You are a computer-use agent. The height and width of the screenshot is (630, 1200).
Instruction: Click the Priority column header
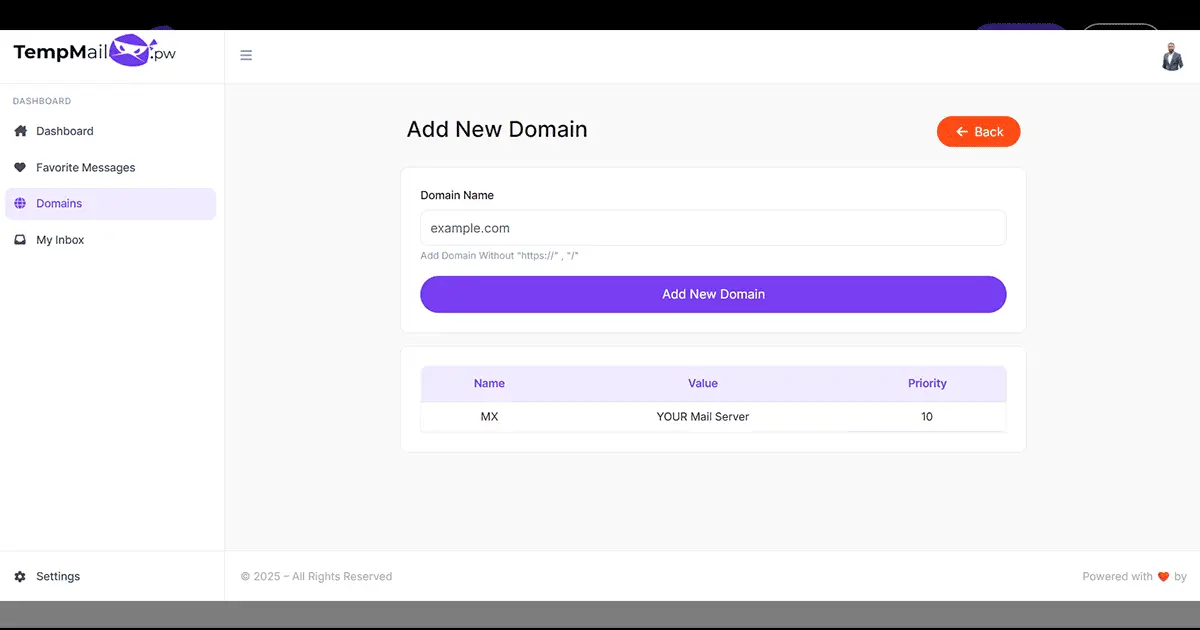click(x=927, y=383)
